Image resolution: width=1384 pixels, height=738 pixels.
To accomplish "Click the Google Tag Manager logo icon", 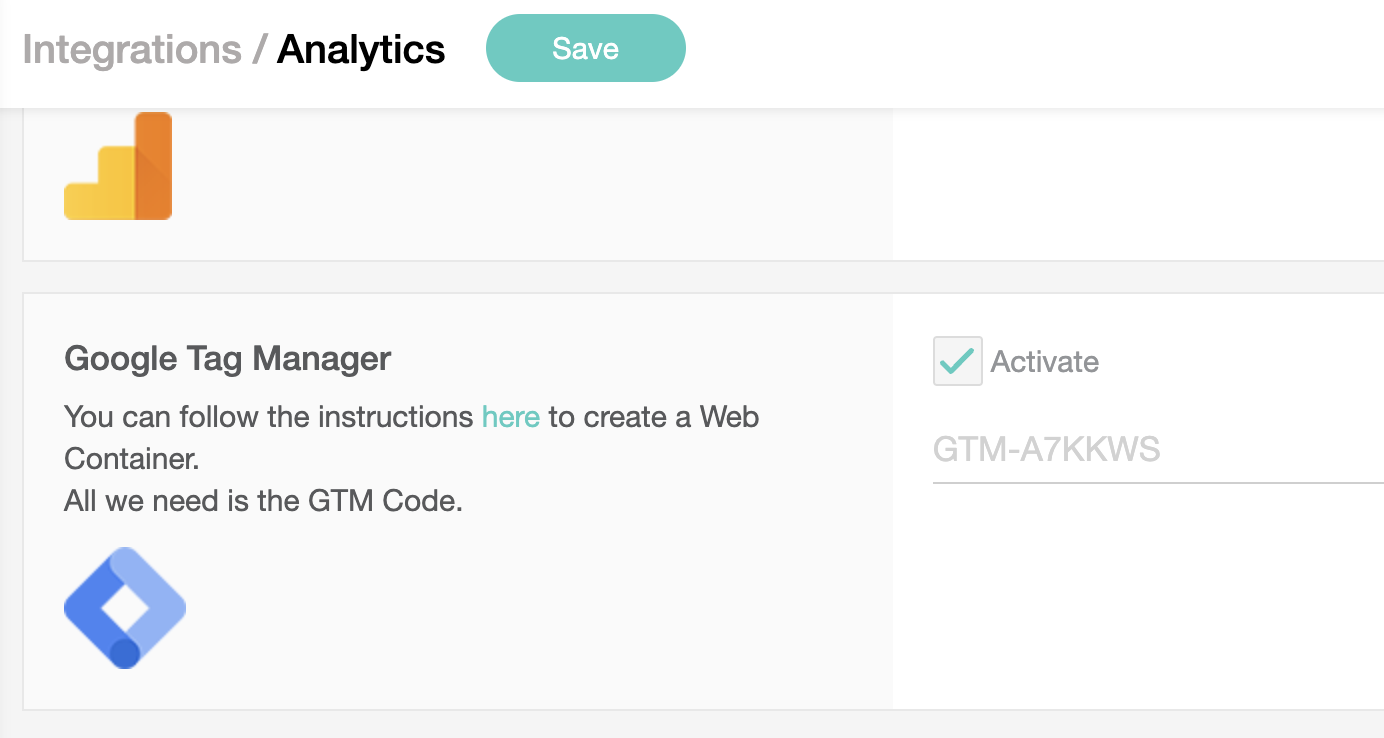I will (x=124, y=608).
